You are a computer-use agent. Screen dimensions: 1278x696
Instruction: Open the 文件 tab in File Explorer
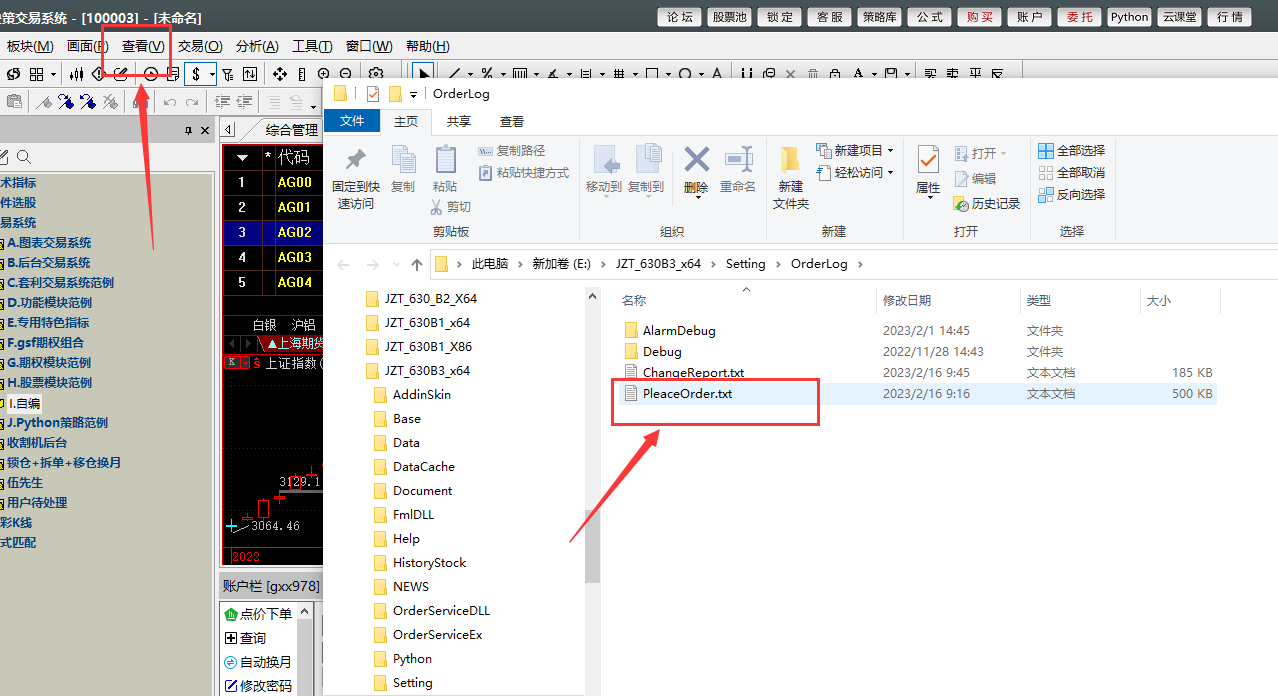(352, 121)
